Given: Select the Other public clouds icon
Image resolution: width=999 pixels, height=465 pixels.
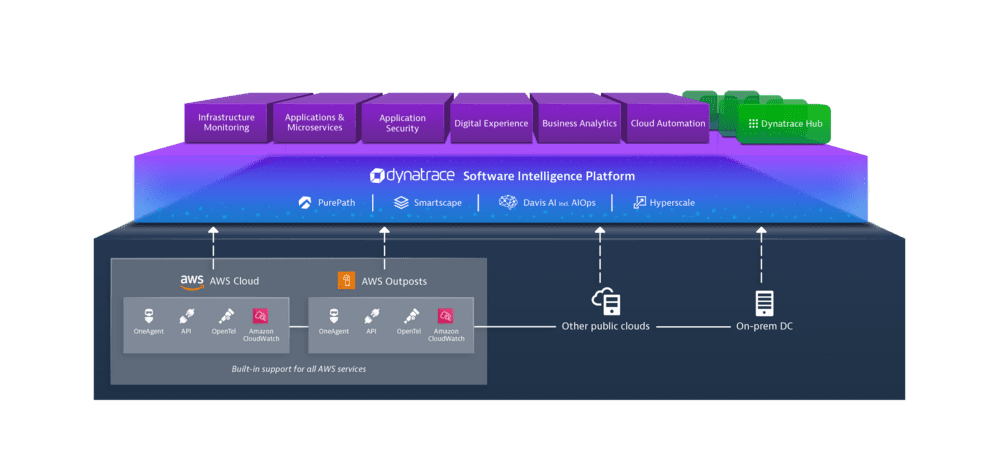Looking at the screenshot, I should pos(606,301).
